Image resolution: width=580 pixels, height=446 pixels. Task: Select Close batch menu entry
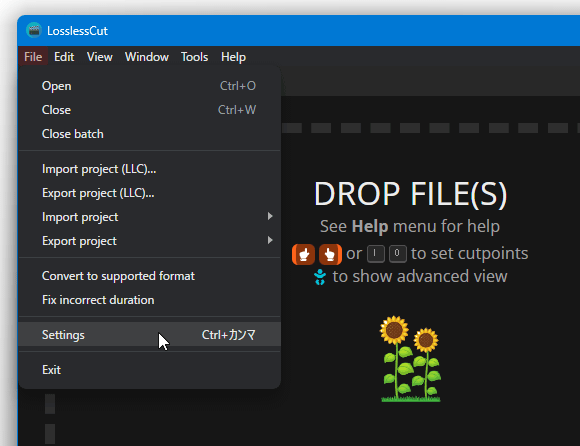pos(150,134)
